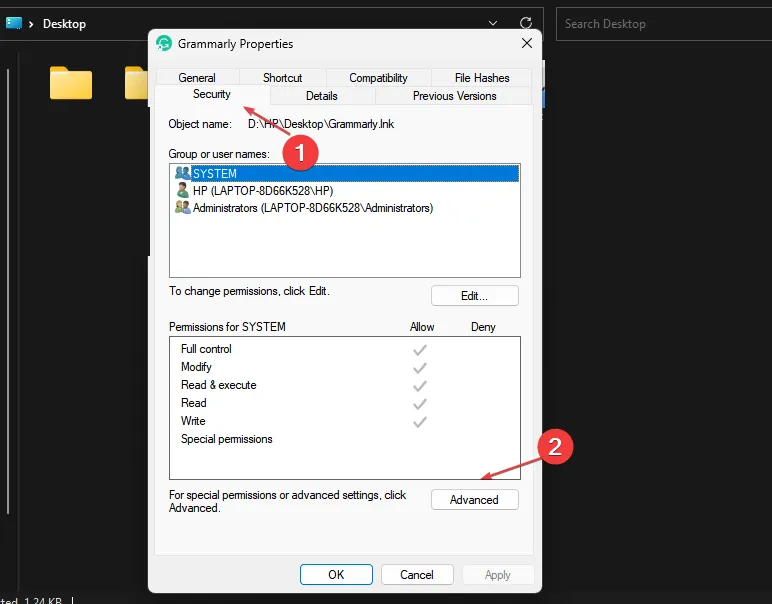Confirm with the OK button

(336, 574)
